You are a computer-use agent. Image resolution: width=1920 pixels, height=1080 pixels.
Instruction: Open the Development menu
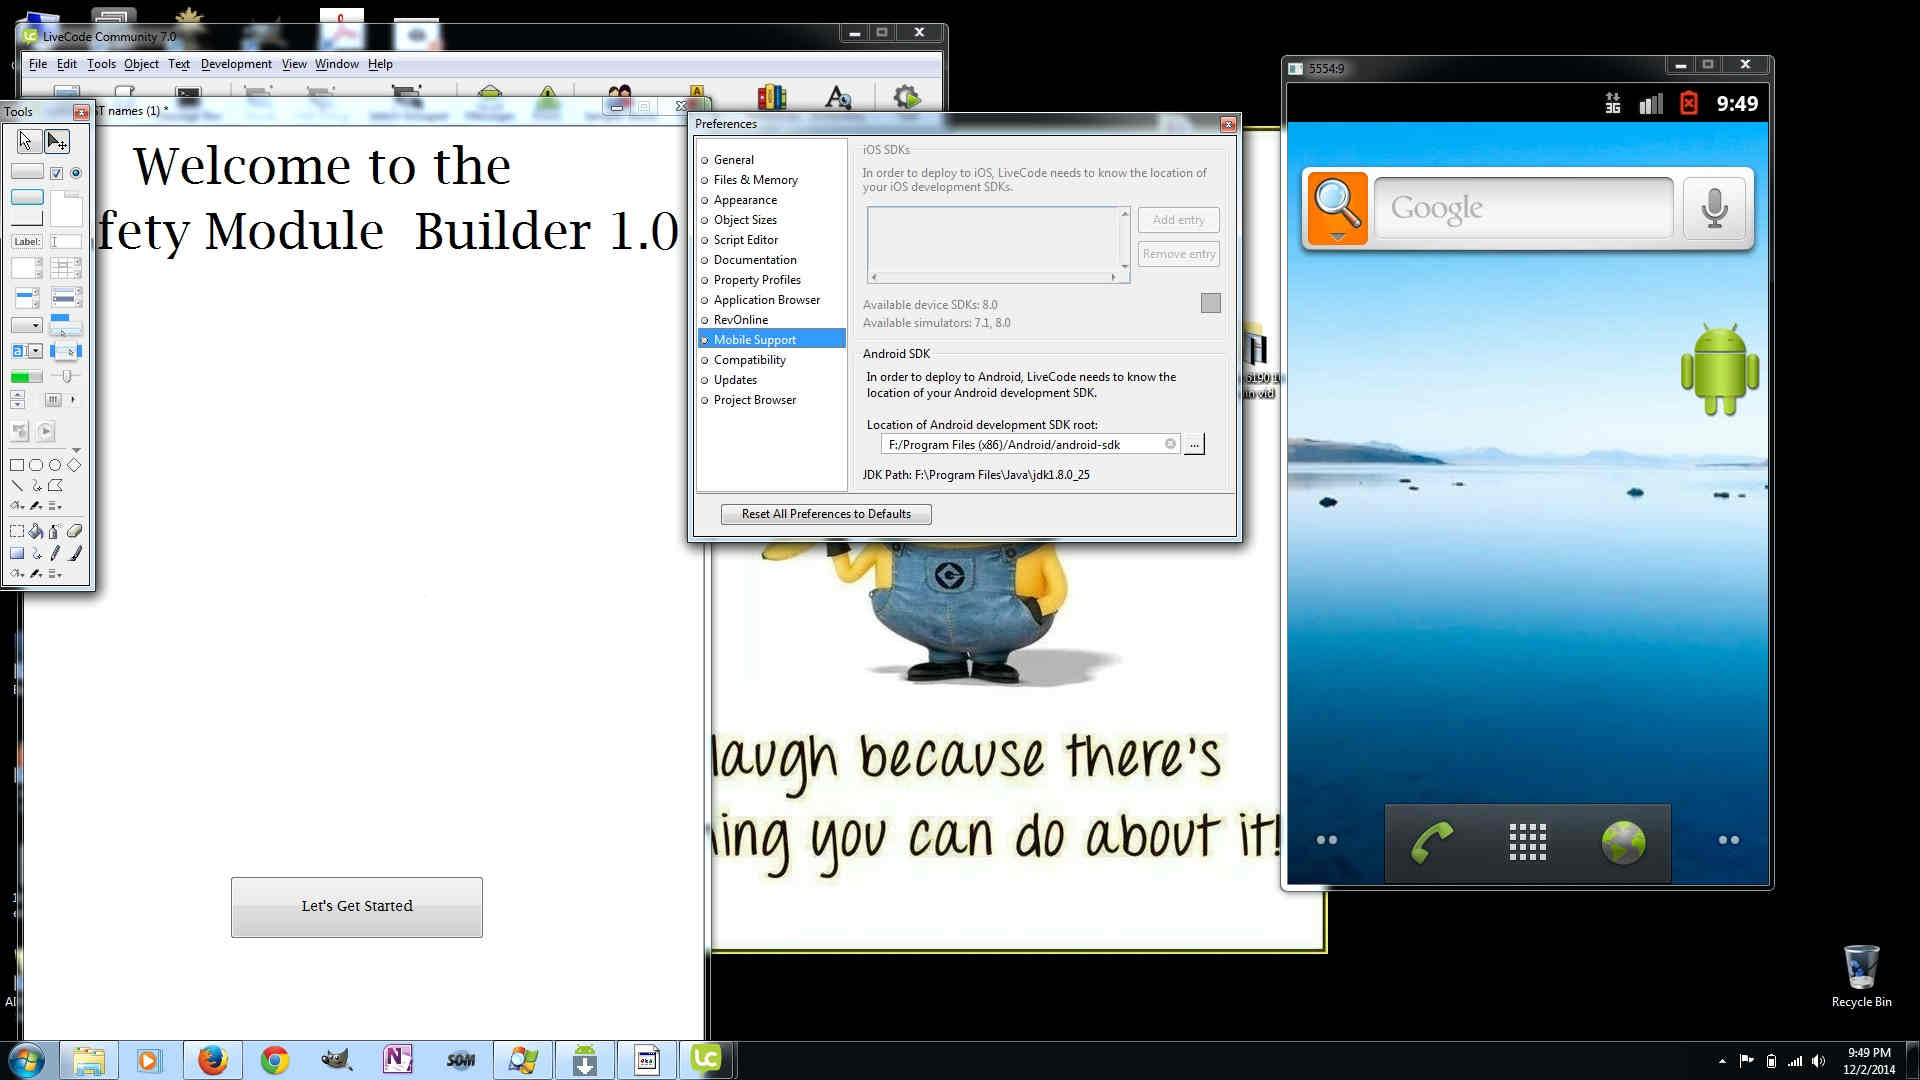(235, 64)
